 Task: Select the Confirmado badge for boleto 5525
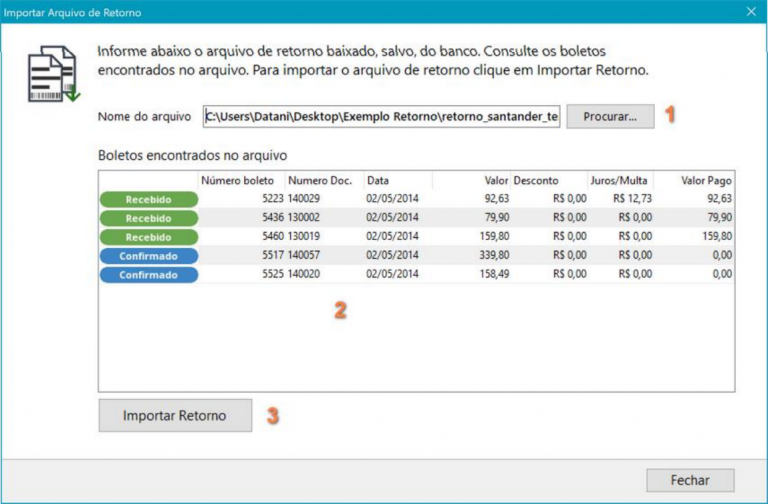pos(148,274)
